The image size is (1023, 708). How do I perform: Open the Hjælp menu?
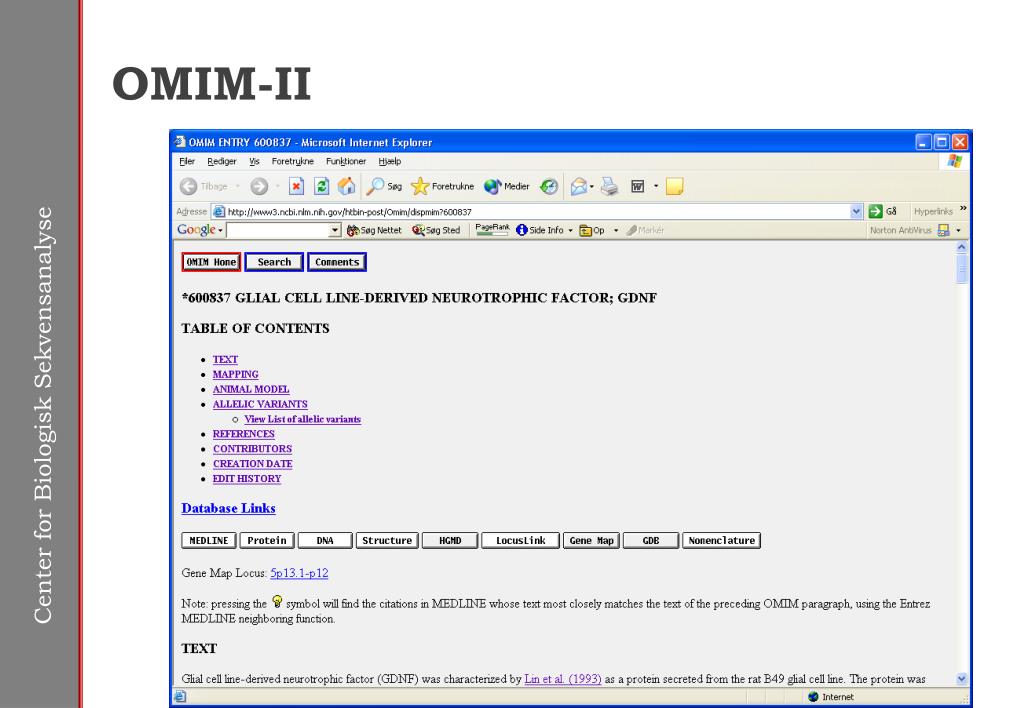tap(389, 161)
